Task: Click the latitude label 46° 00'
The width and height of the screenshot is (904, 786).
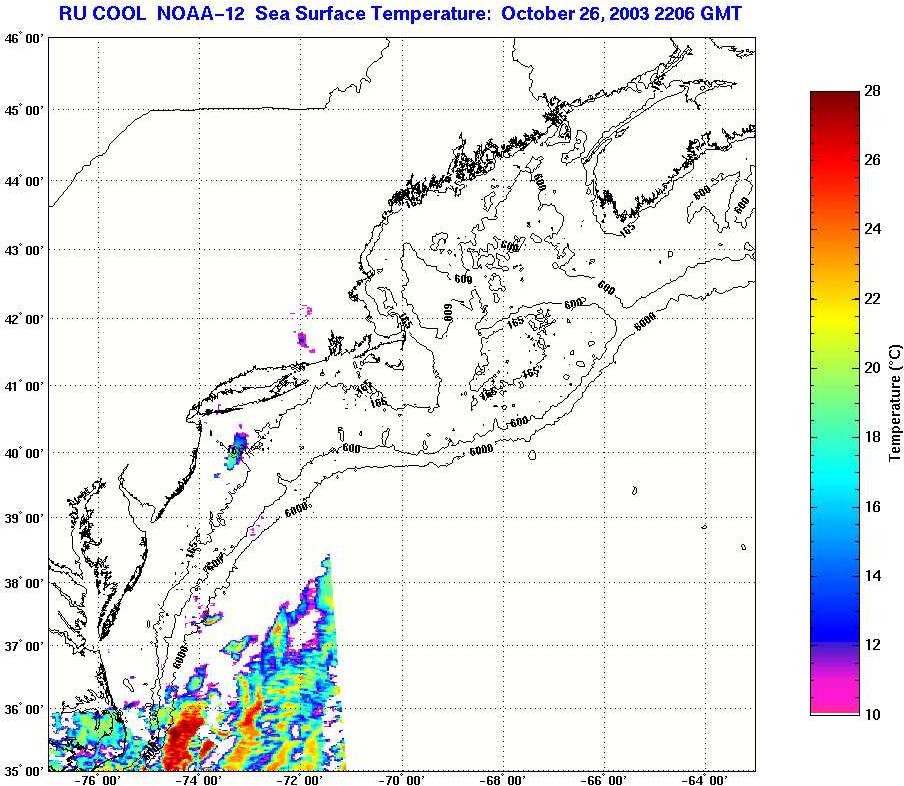Action: click(24, 39)
